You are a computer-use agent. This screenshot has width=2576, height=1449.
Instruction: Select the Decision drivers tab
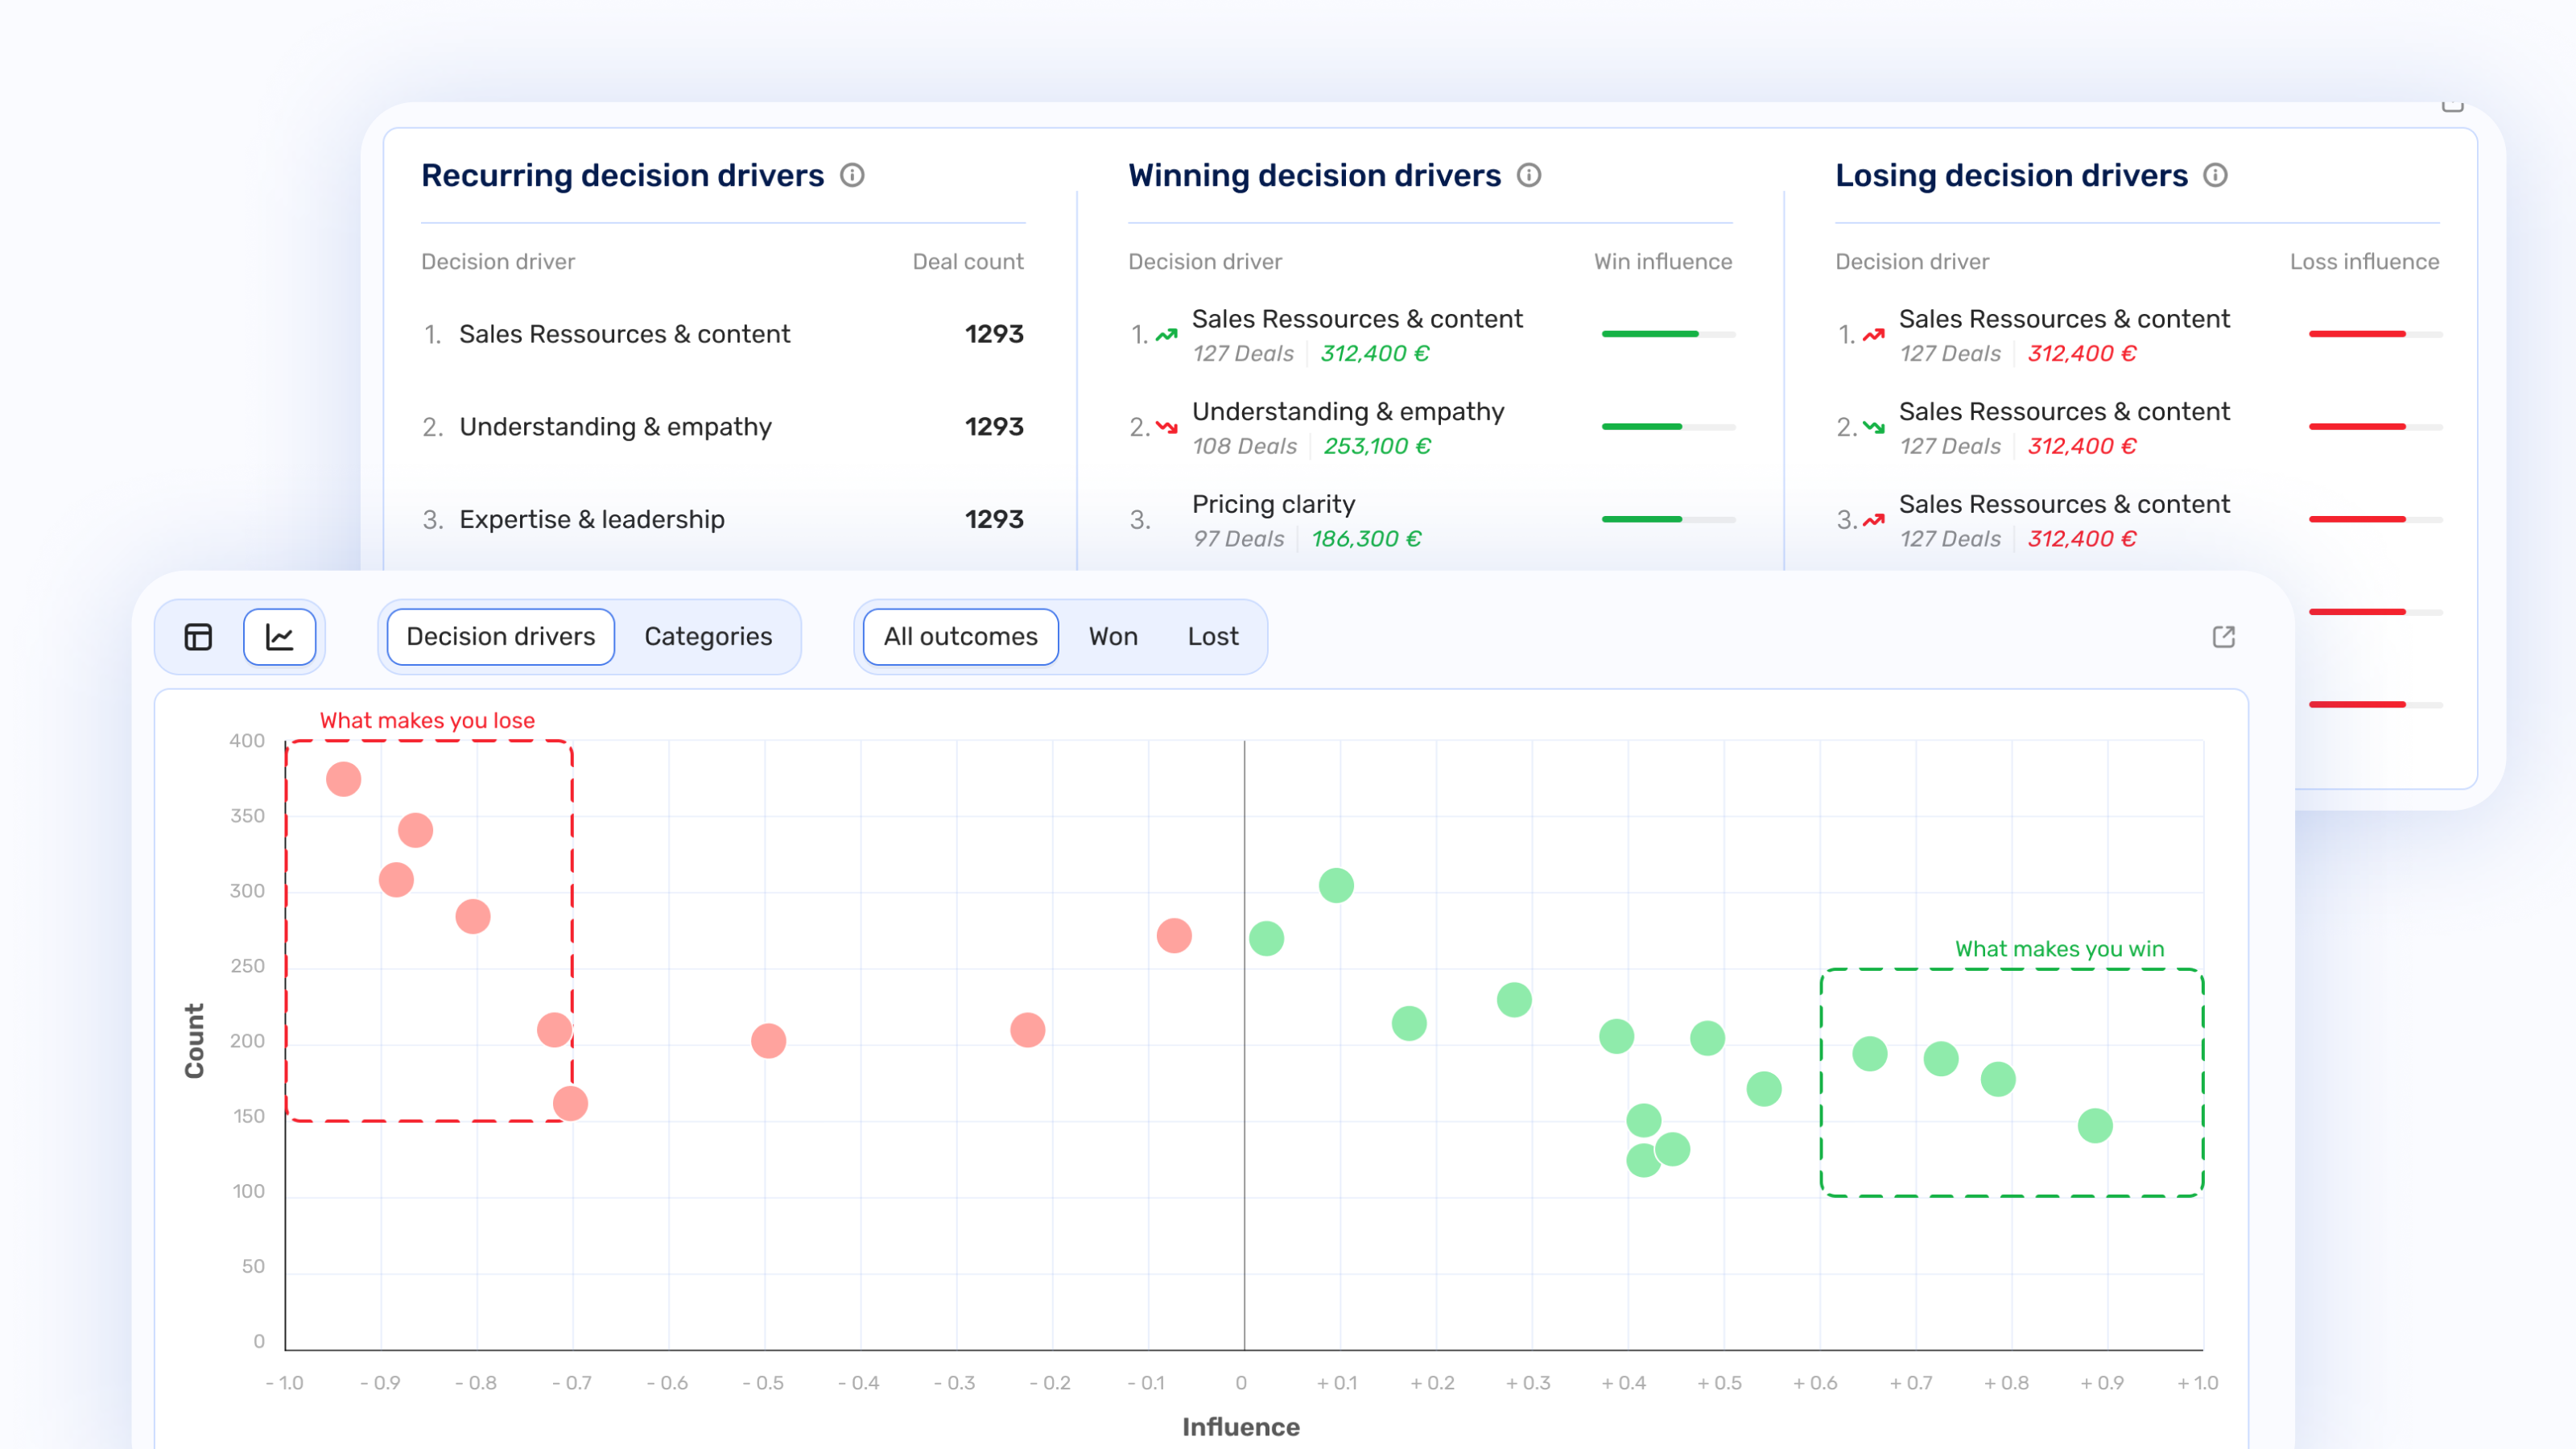coord(498,636)
